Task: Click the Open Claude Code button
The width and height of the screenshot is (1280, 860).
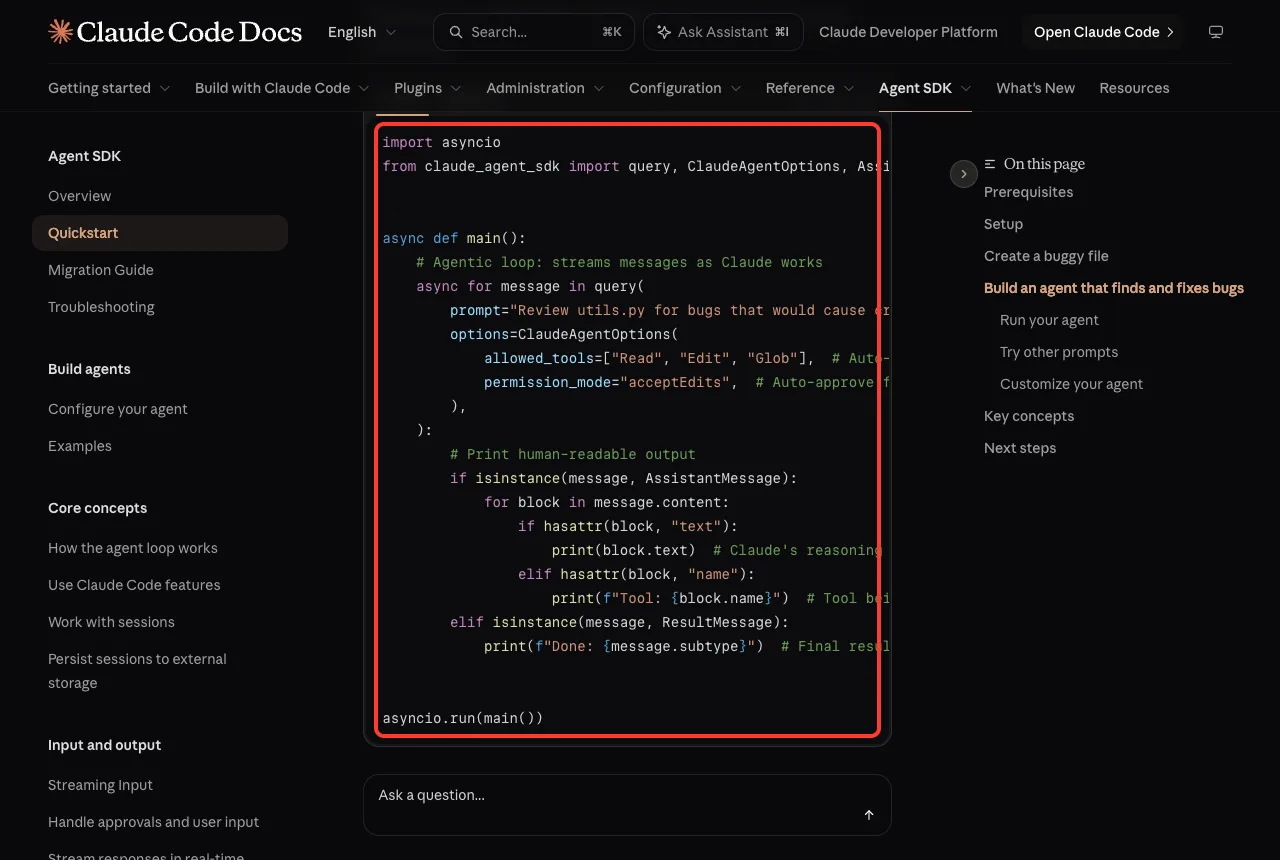Action: [x=1104, y=32]
